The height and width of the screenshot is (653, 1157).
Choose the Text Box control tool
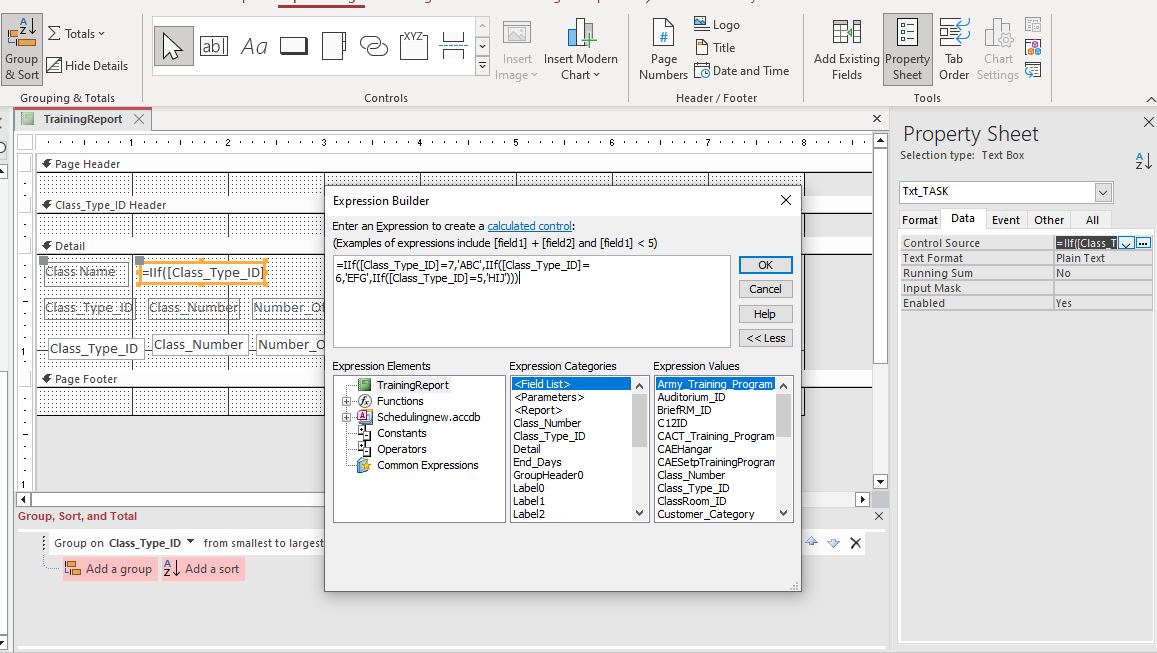tap(214, 46)
